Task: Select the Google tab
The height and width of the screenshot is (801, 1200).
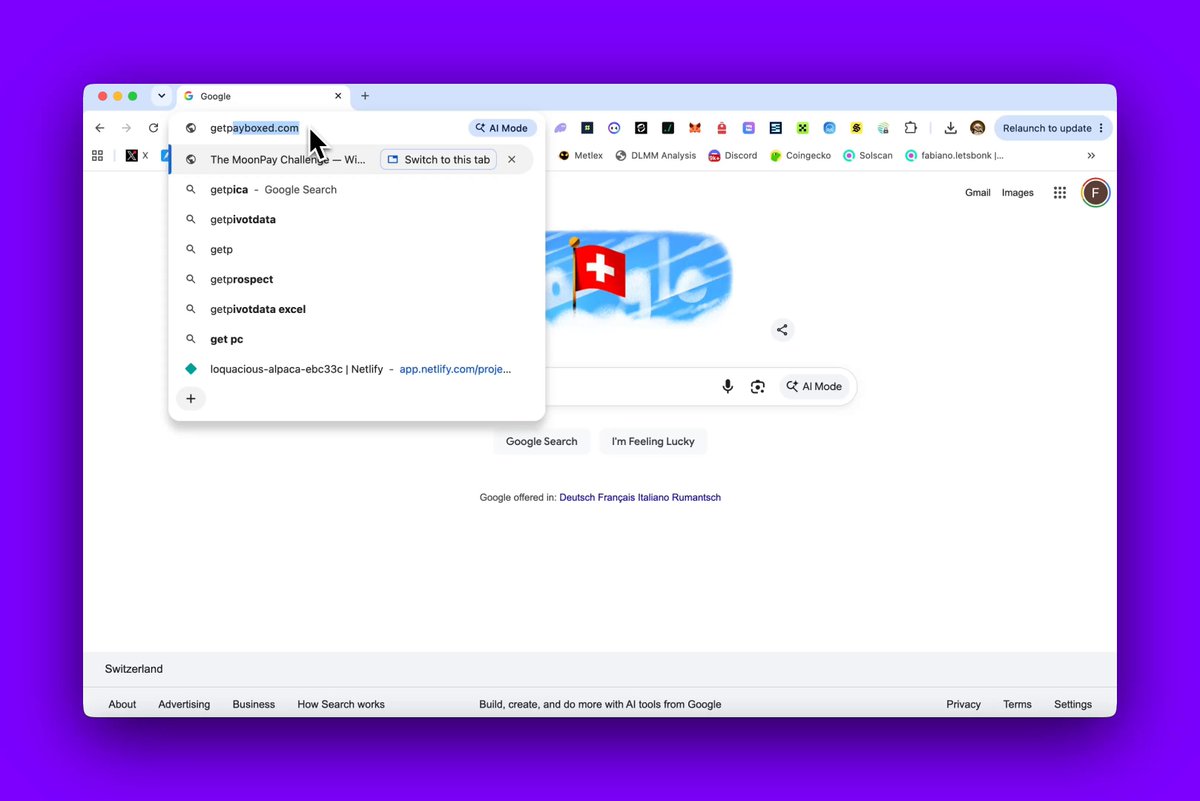Action: (x=263, y=96)
